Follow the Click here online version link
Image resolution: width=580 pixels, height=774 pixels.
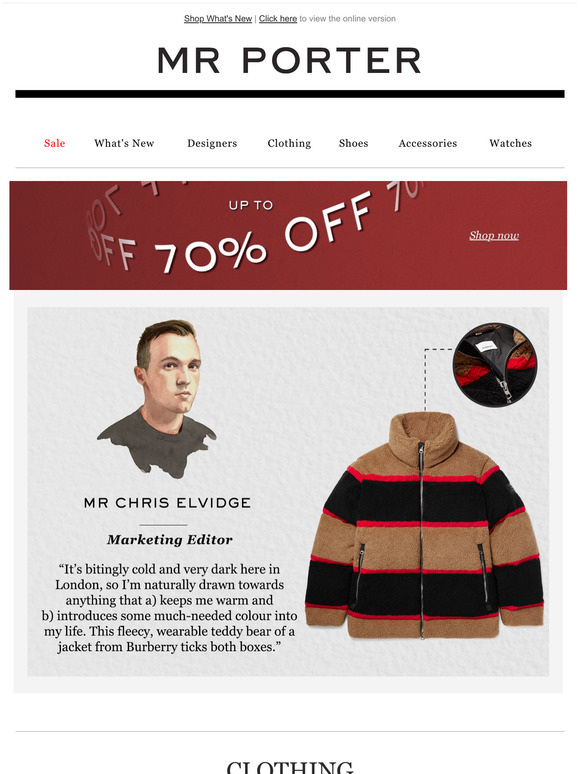(x=278, y=19)
